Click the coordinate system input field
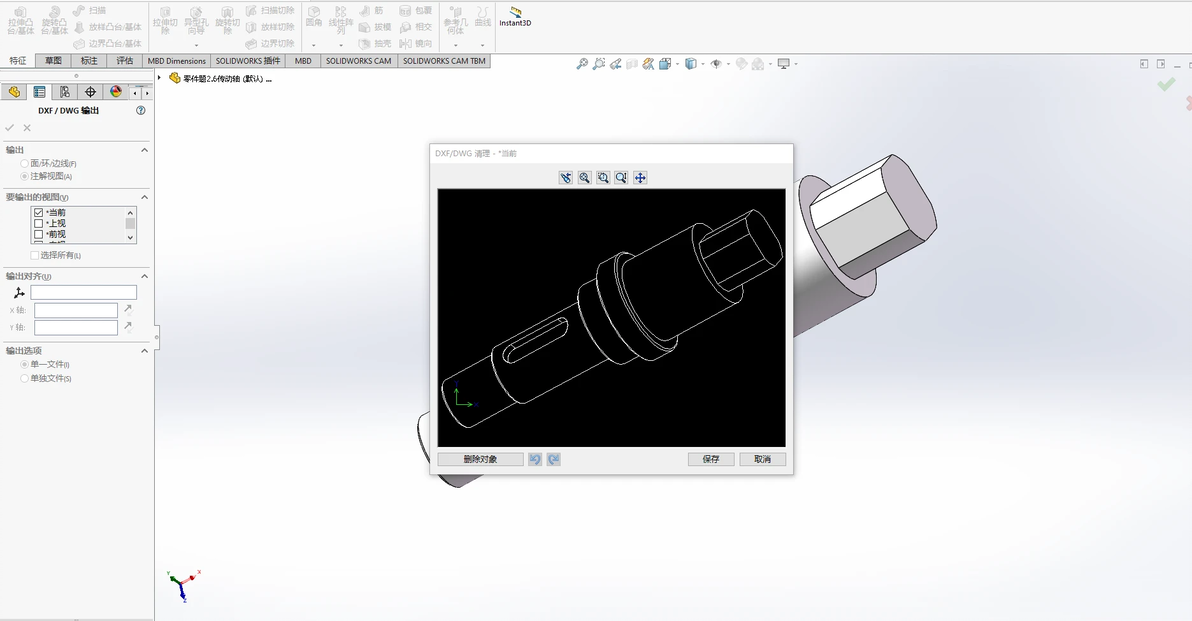The image size is (1192, 621). (84, 293)
